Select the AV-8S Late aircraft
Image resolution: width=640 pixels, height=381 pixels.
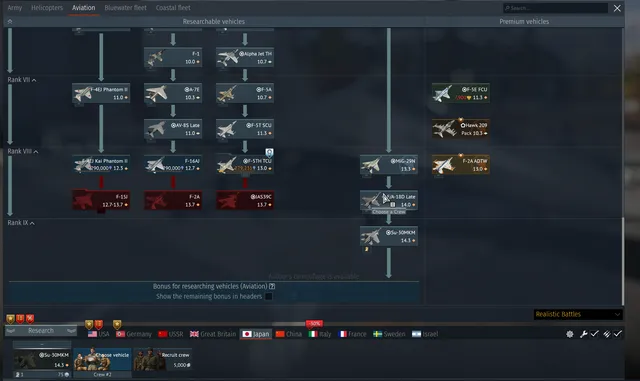click(173, 129)
